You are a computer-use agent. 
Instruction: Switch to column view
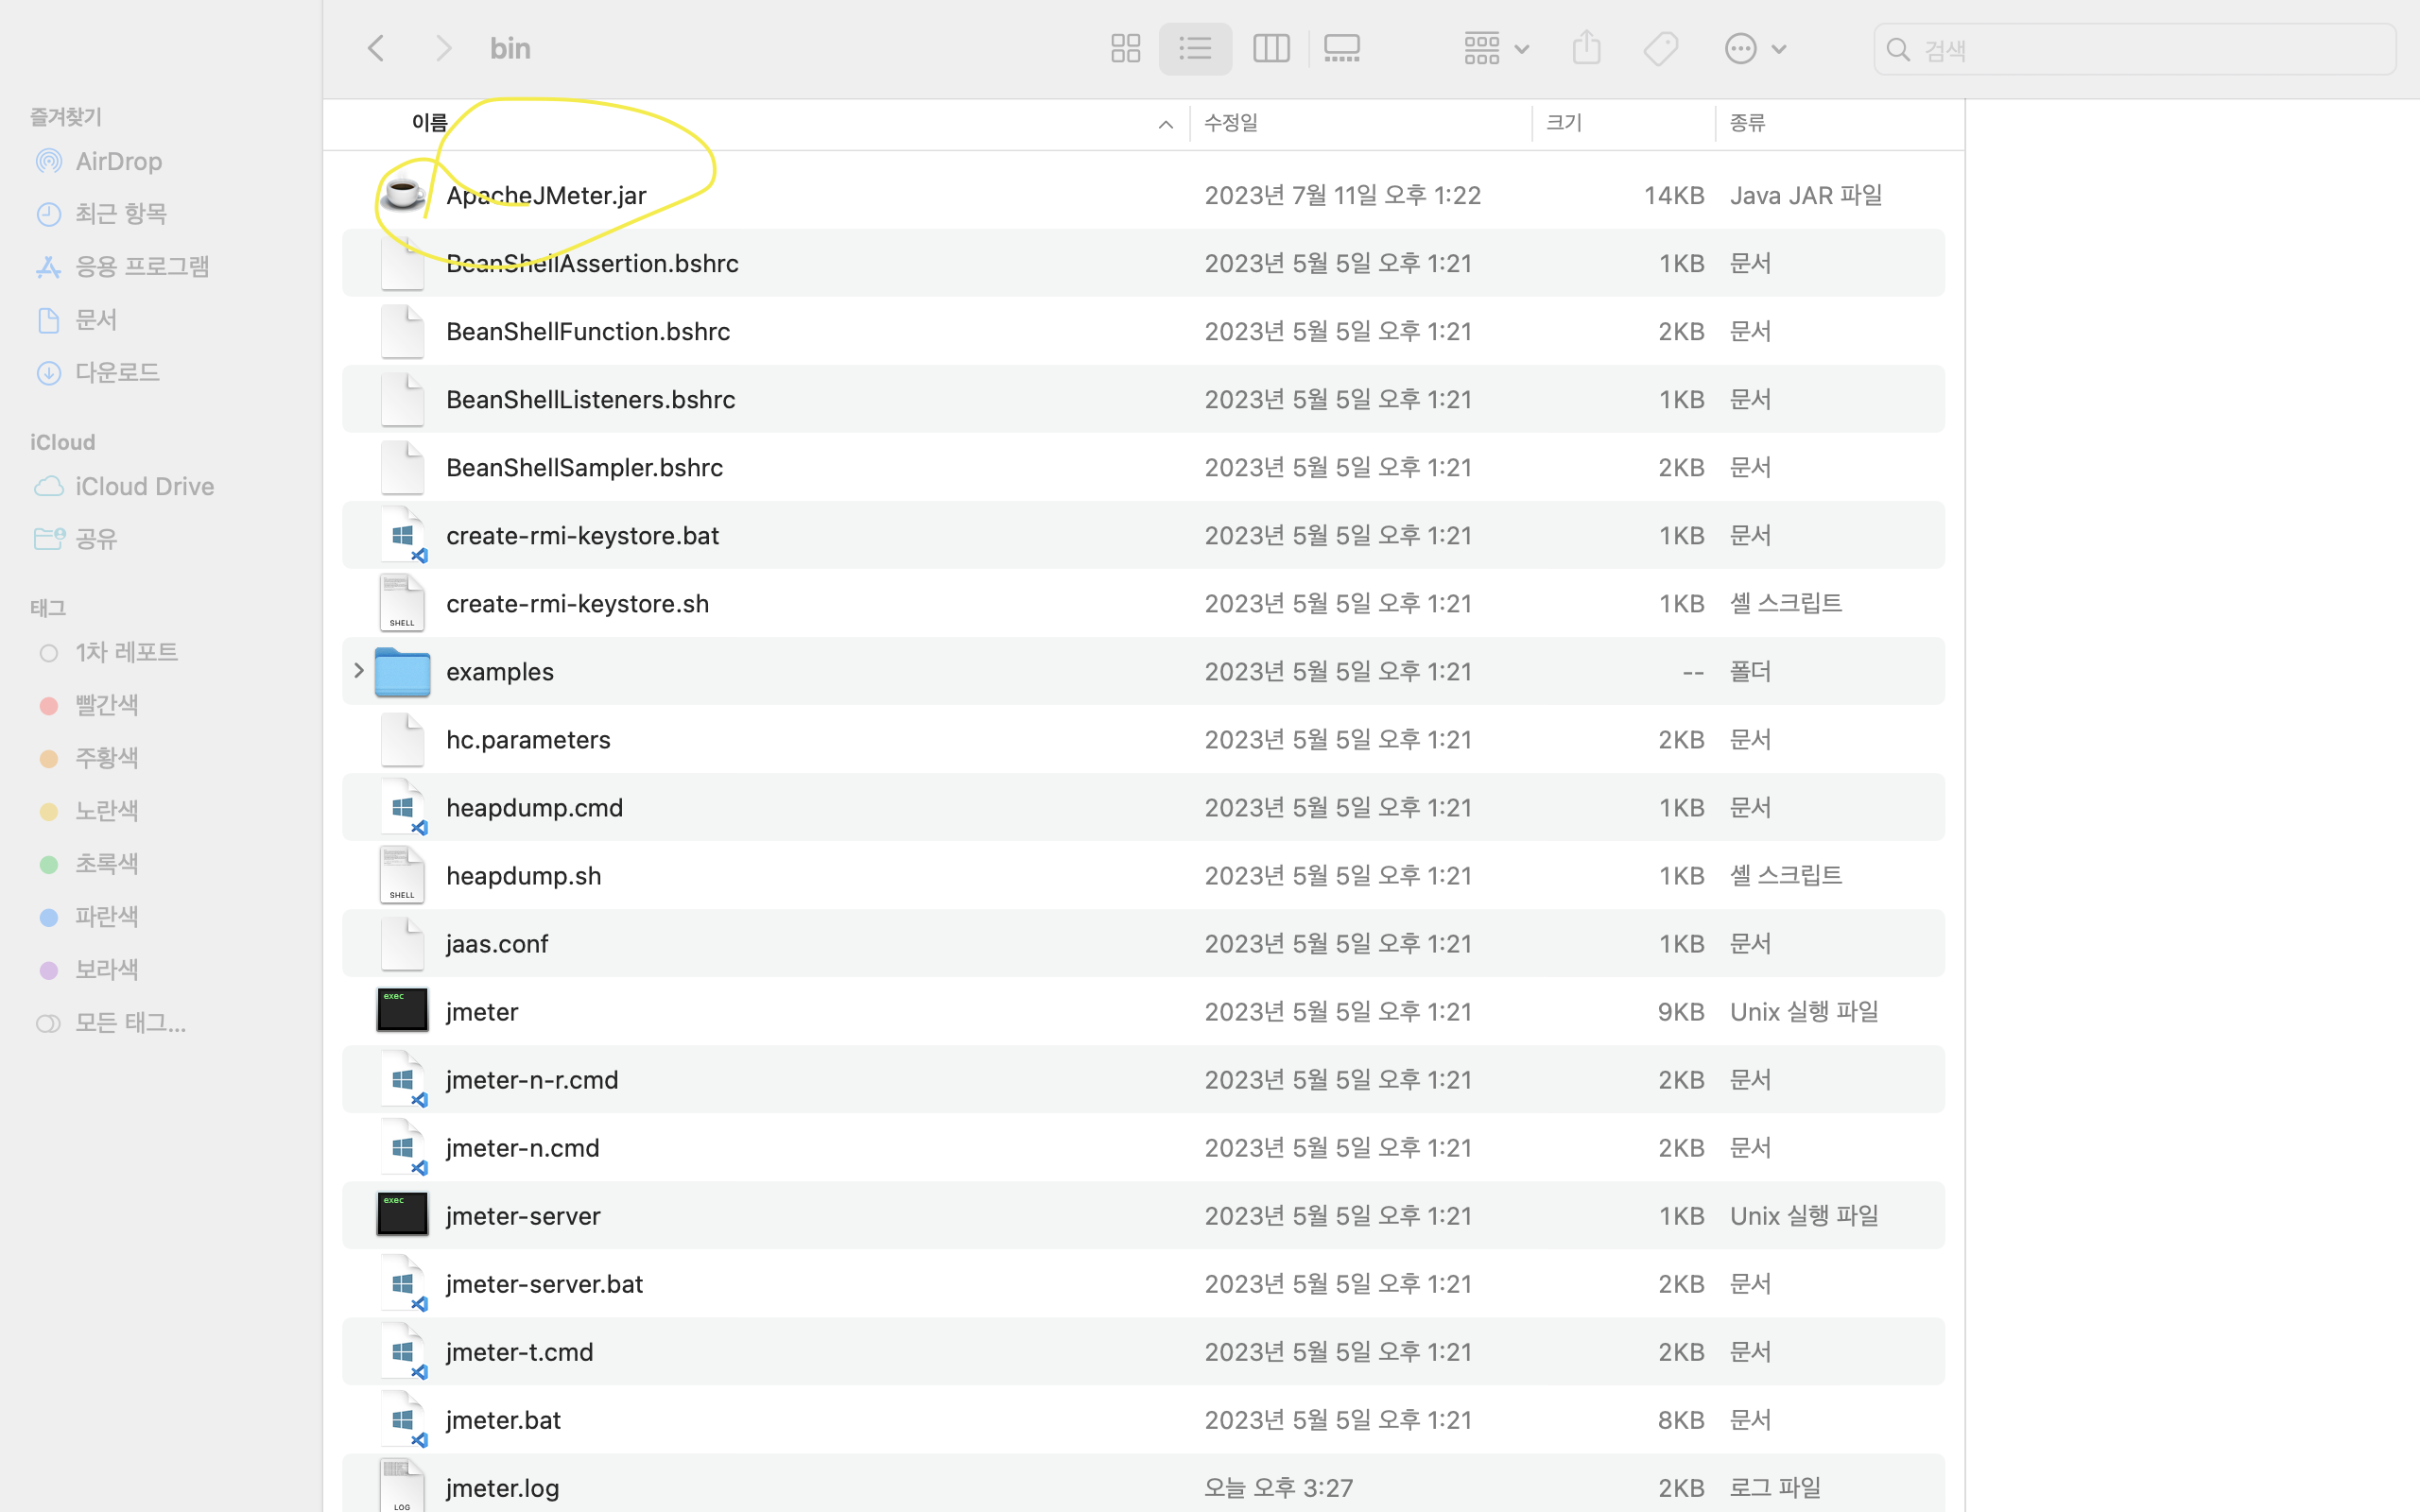coord(1270,48)
